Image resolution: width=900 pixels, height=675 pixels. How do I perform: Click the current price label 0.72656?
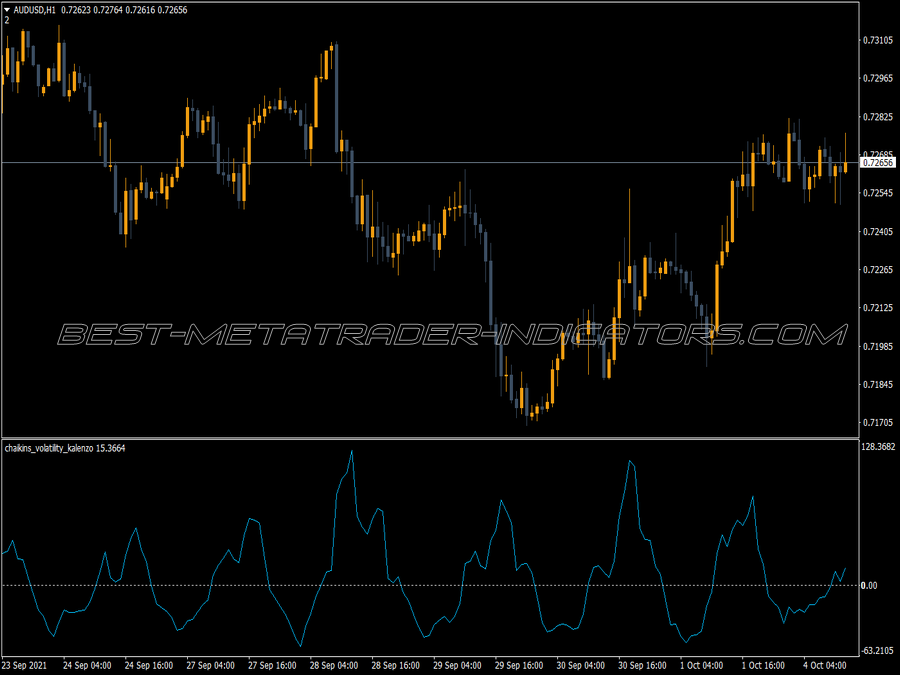tap(878, 162)
